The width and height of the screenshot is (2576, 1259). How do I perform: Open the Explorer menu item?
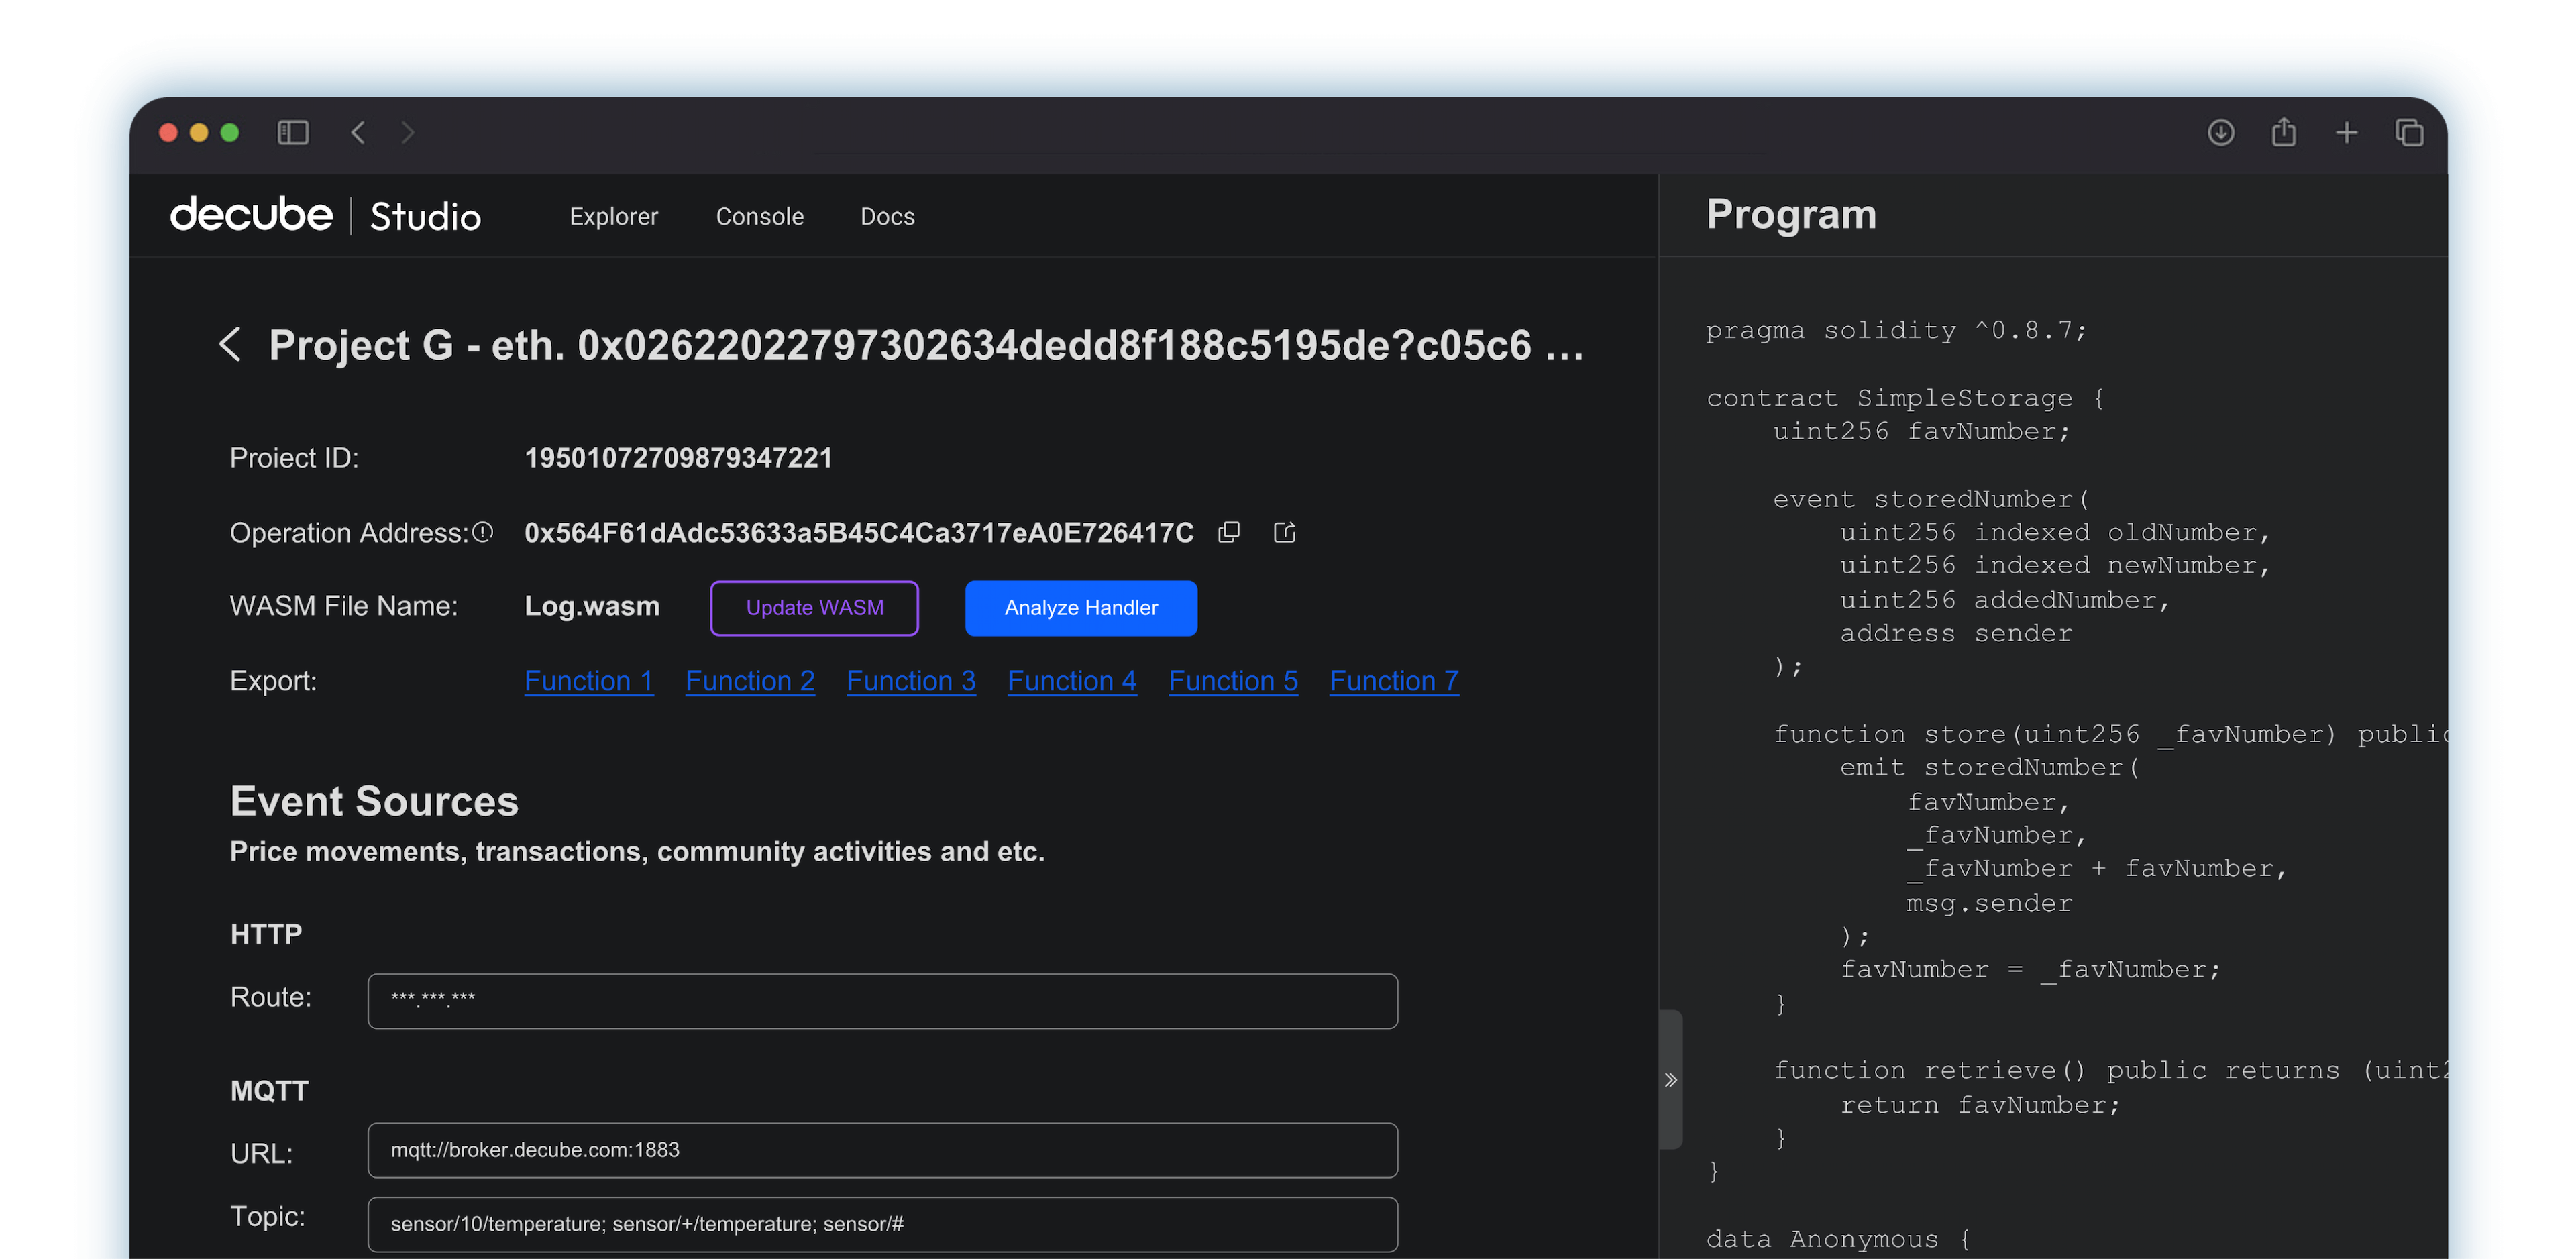point(613,216)
